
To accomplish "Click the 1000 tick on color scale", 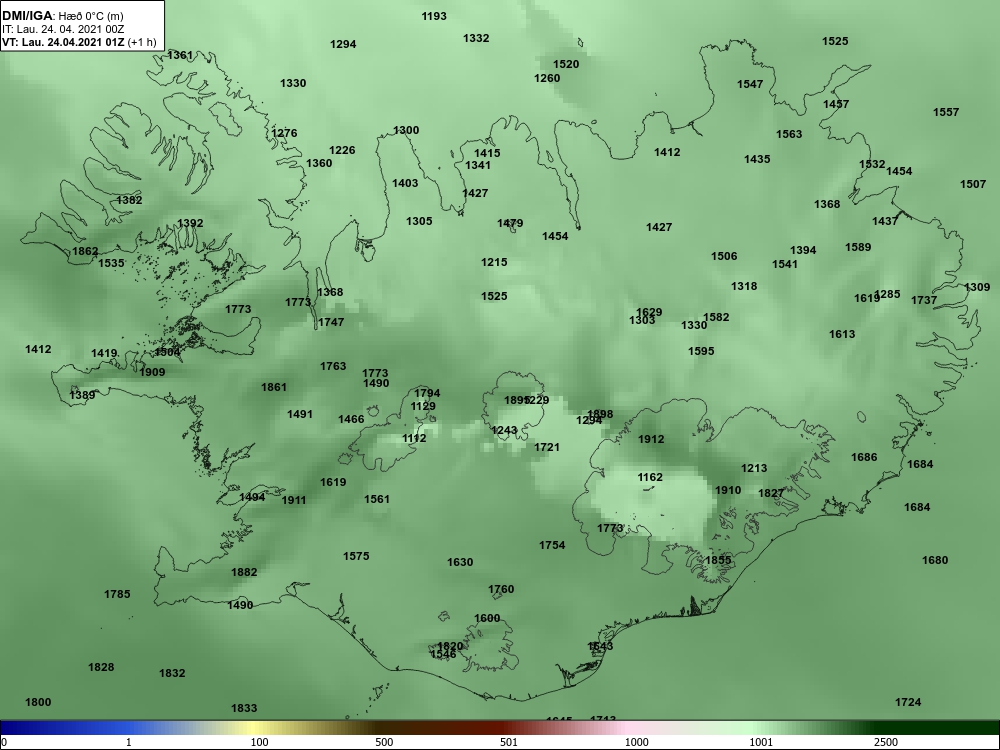I will pyautogui.click(x=636, y=742).
